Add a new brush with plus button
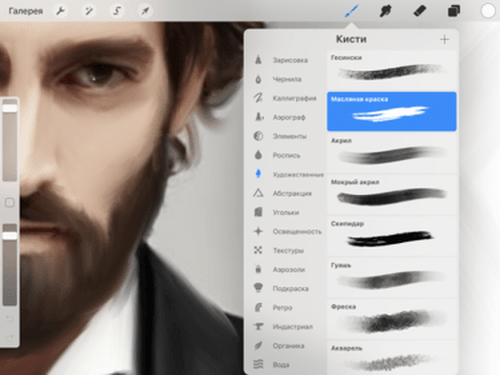 click(x=444, y=39)
